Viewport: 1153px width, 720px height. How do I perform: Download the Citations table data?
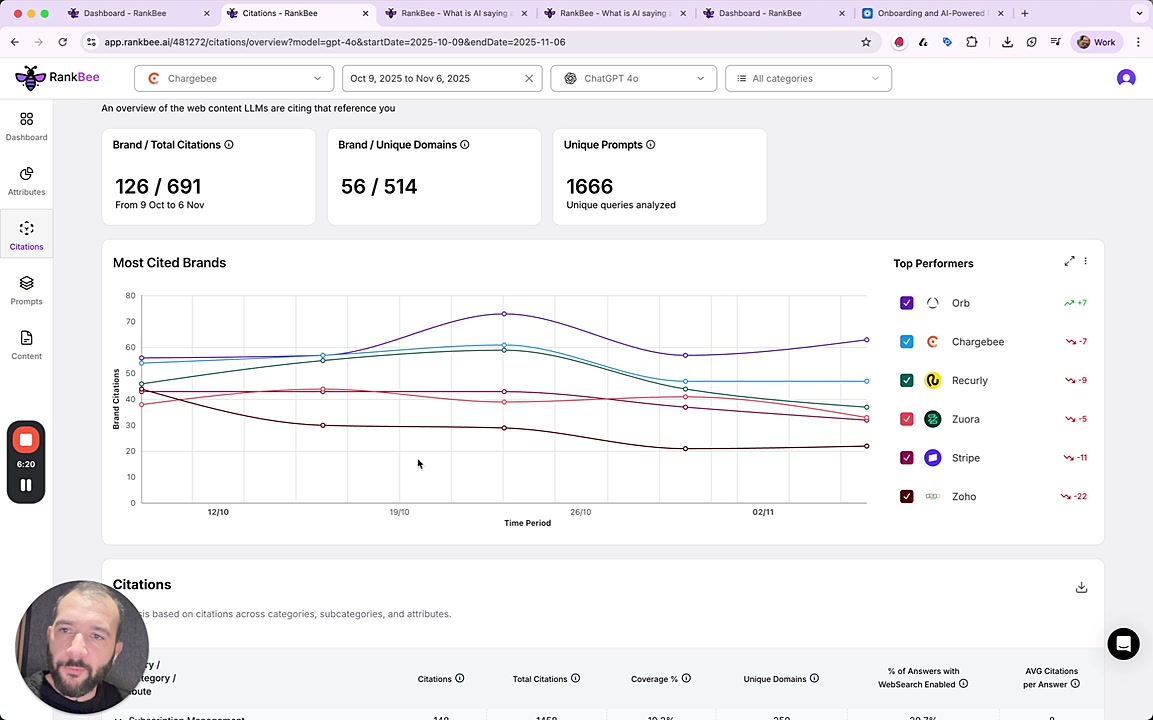click(1081, 588)
